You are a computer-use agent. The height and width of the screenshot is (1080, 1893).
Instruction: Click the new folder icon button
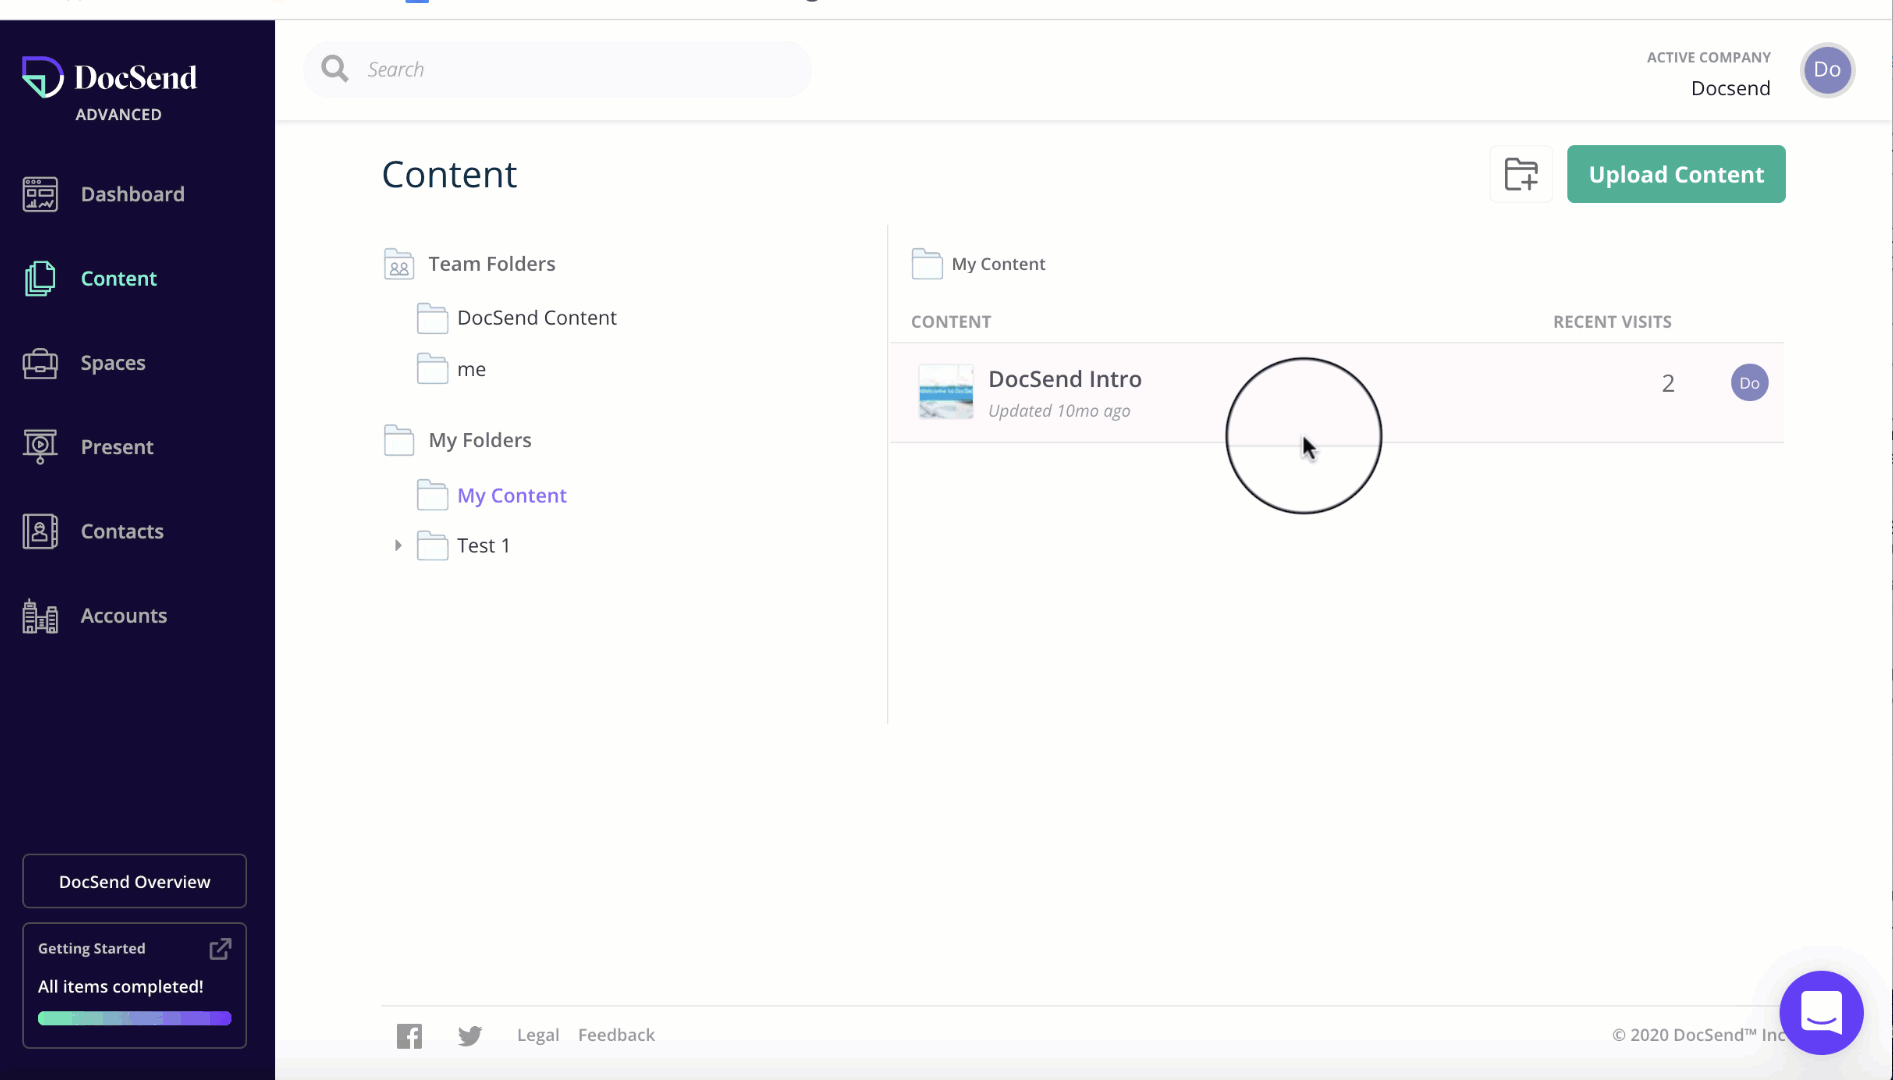1521,174
